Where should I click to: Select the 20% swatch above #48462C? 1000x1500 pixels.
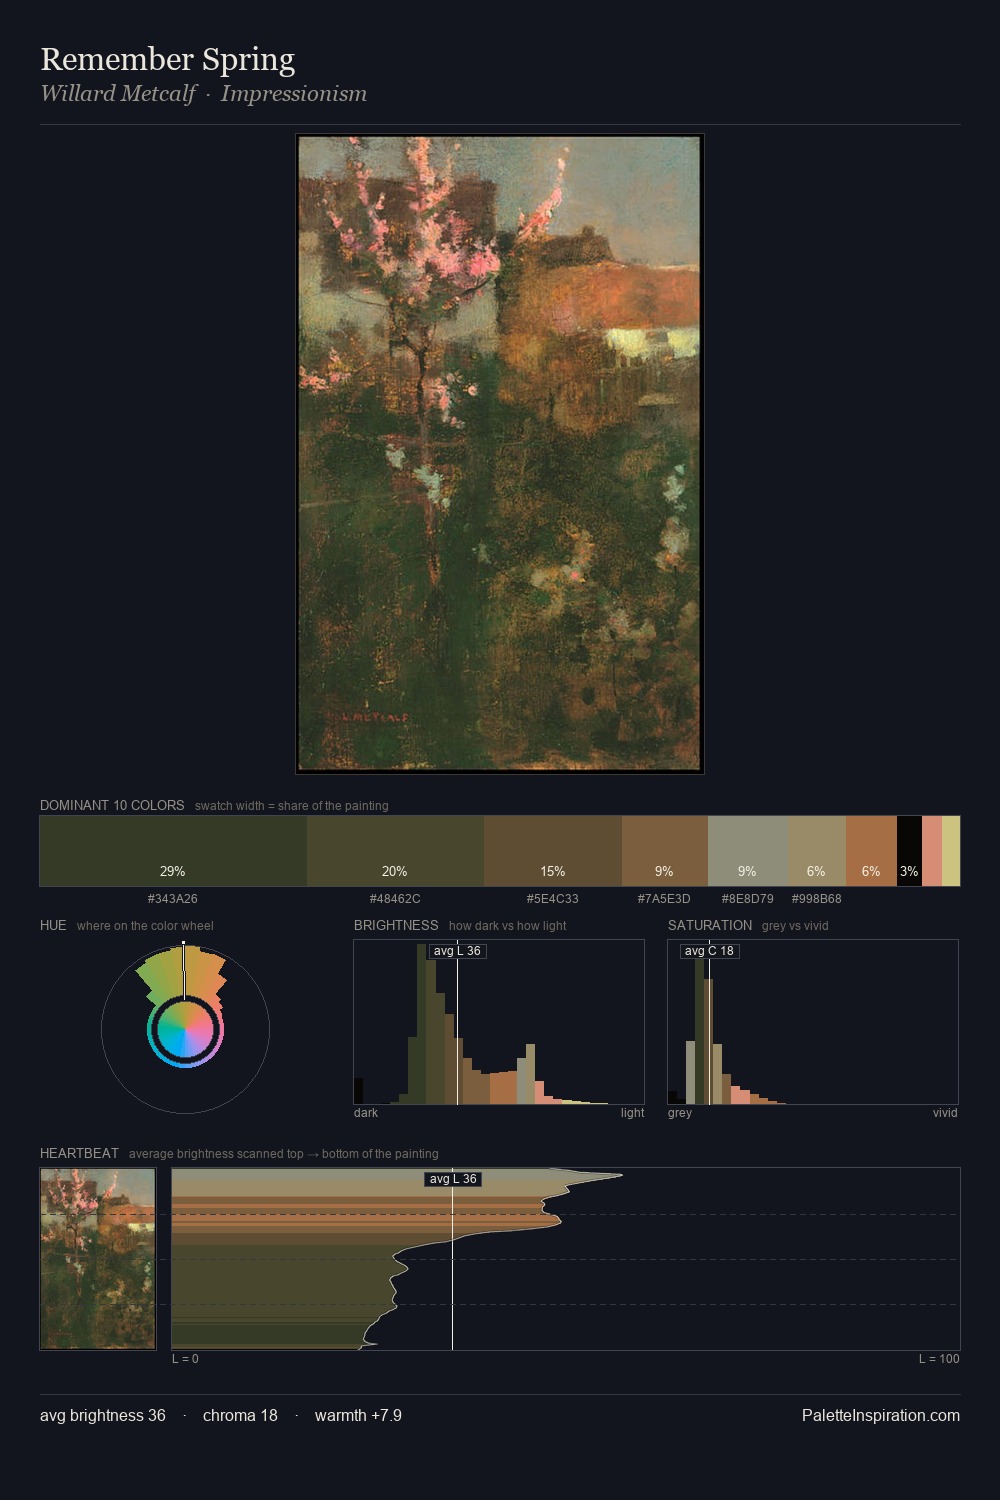click(395, 851)
